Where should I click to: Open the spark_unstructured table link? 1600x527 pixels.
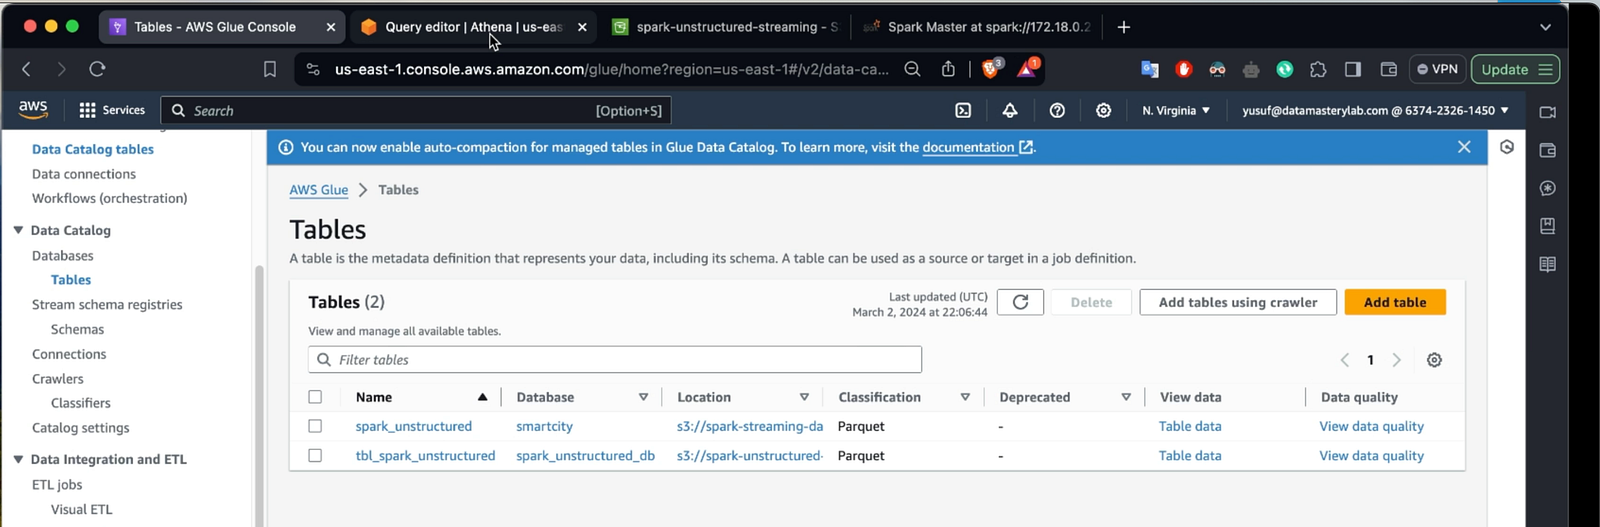tap(414, 426)
